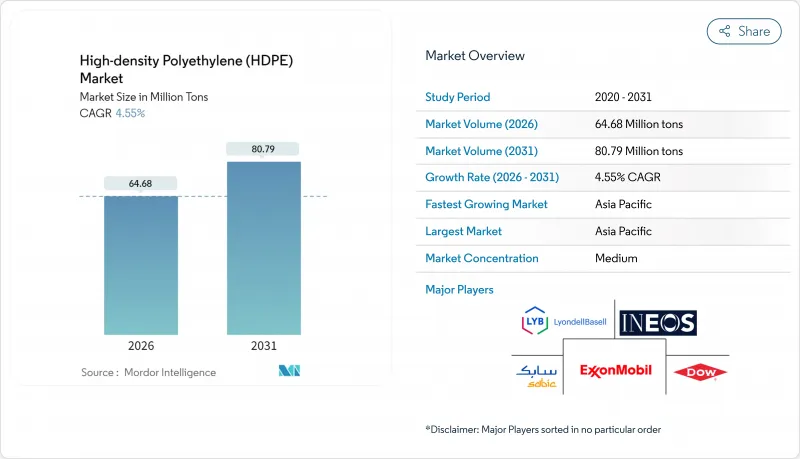Click the Share button
The height and width of the screenshot is (459, 800).
tap(744, 31)
